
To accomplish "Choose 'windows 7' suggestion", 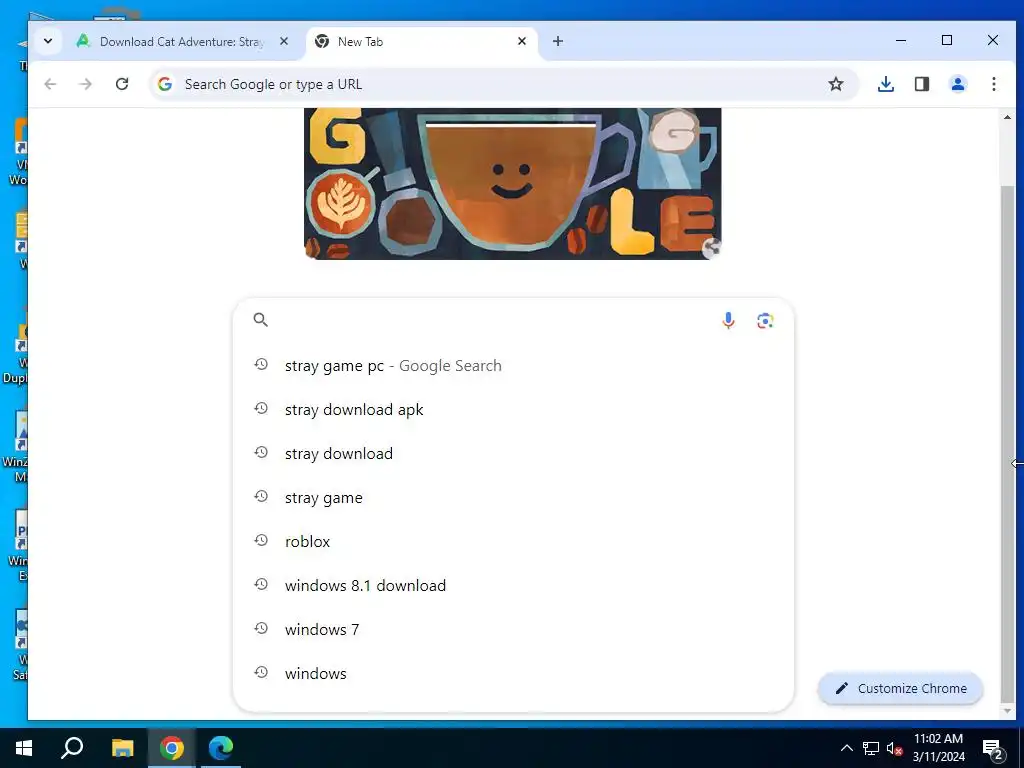I will click(513, 630).
